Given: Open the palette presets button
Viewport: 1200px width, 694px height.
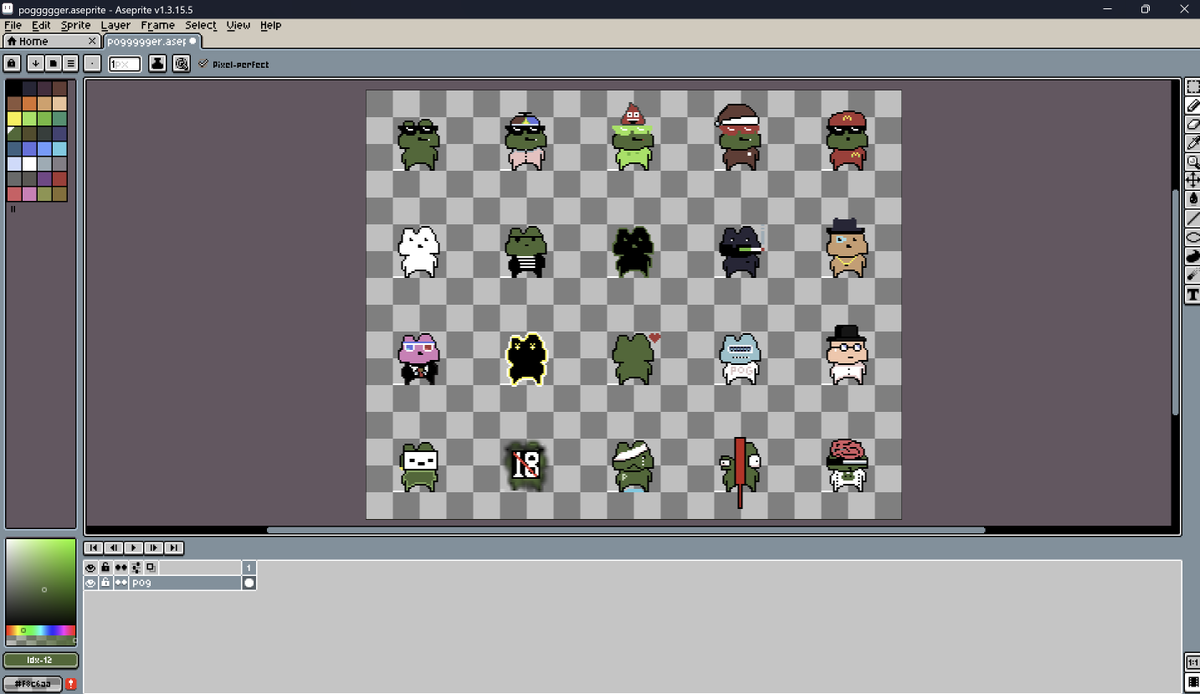Looking at the screenshot, I should (x=54, y=63).
